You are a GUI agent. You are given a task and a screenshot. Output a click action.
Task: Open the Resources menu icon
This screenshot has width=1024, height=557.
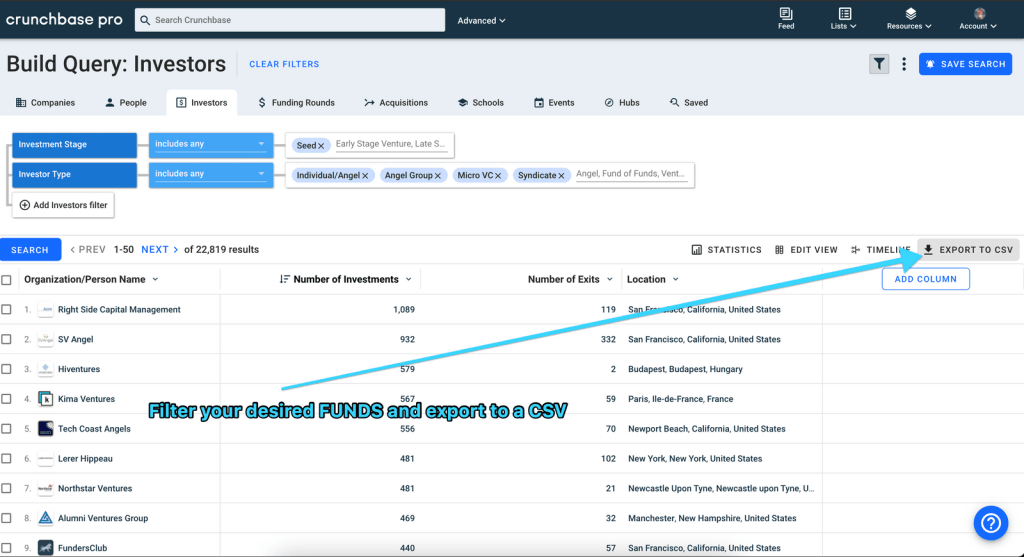[x=910, y=14]
